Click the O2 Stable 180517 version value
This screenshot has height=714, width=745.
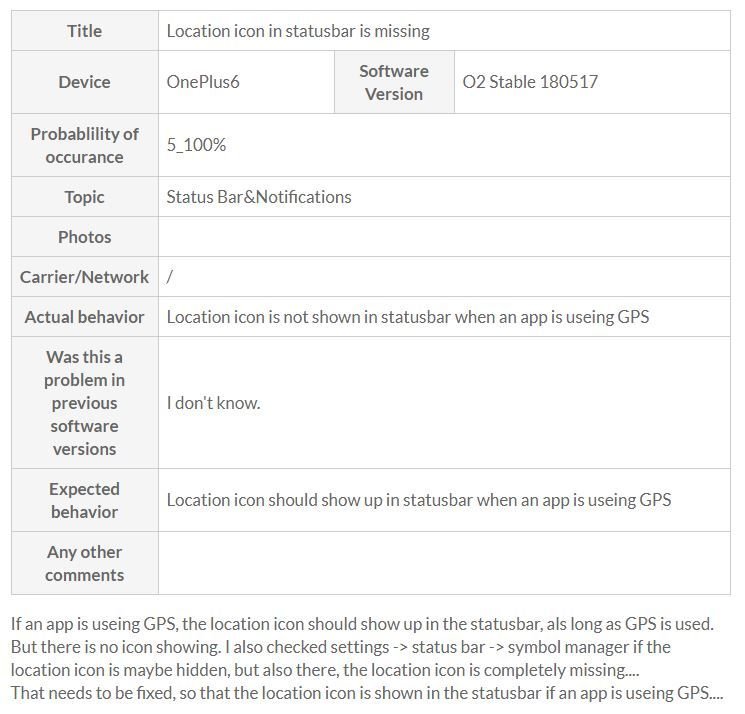click(530, 82)
